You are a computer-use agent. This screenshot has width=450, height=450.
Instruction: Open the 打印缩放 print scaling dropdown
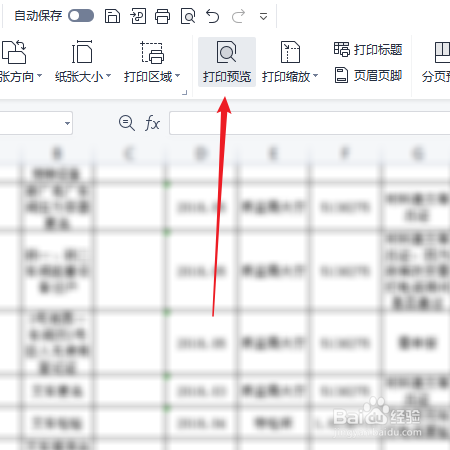(x=290, y=62)
